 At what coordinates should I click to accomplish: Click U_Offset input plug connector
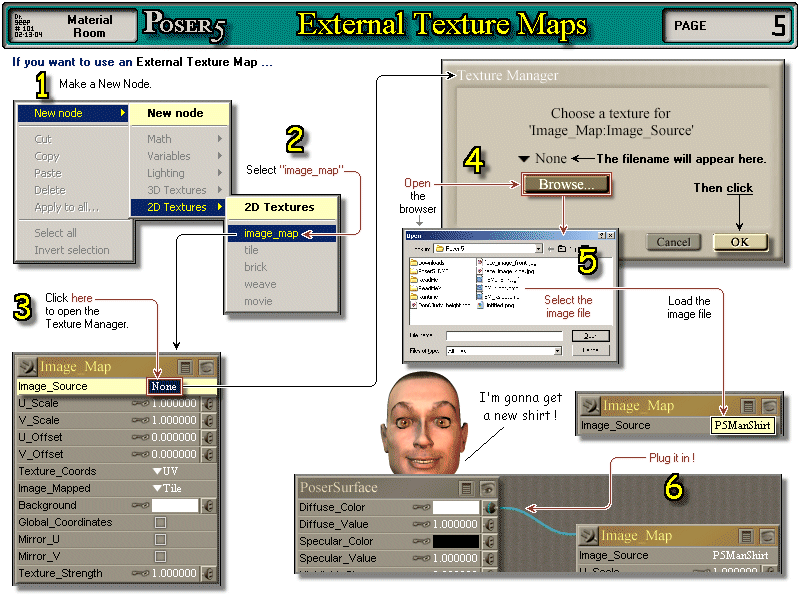(x=208, y=437)
